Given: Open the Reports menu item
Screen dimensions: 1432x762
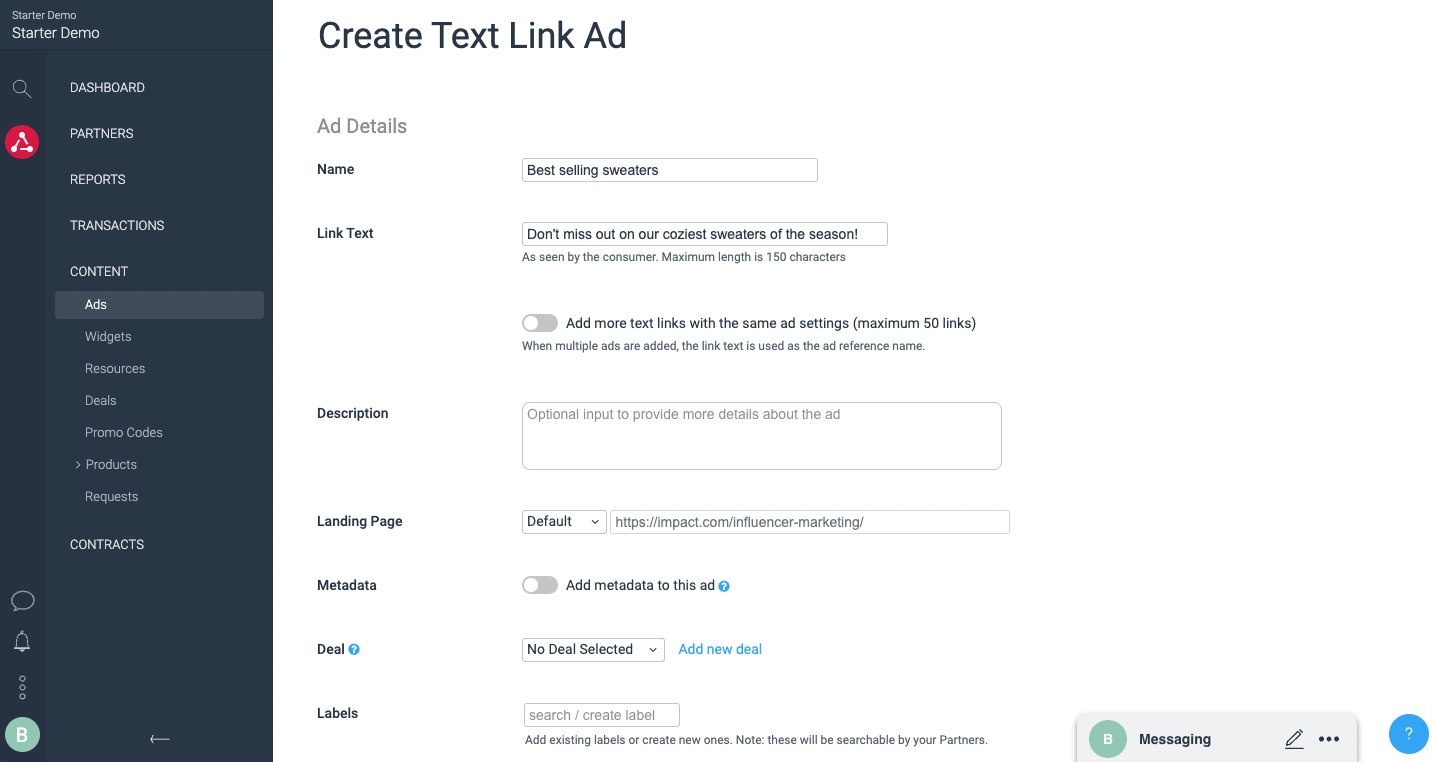Looking at the screenshot, I should click(x=97, y=179).
